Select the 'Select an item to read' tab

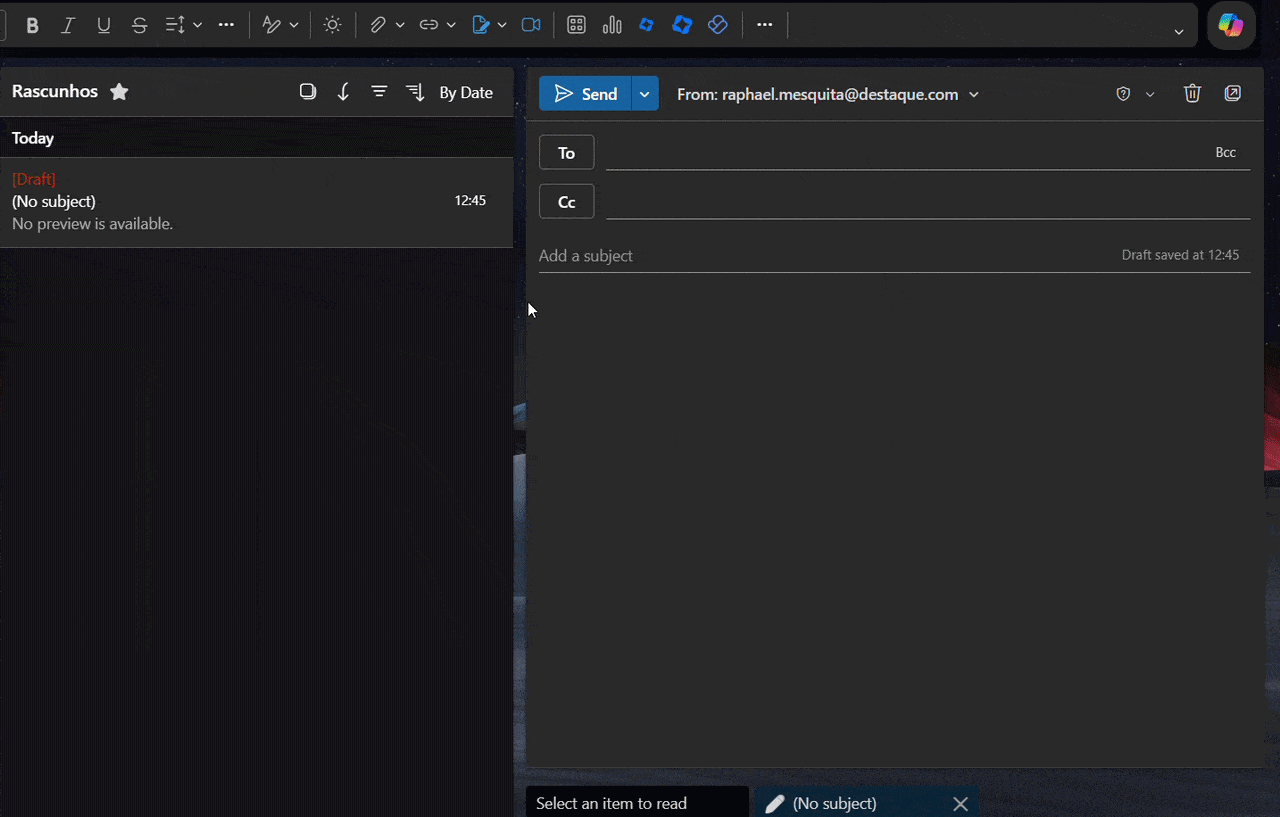point(611,803)
